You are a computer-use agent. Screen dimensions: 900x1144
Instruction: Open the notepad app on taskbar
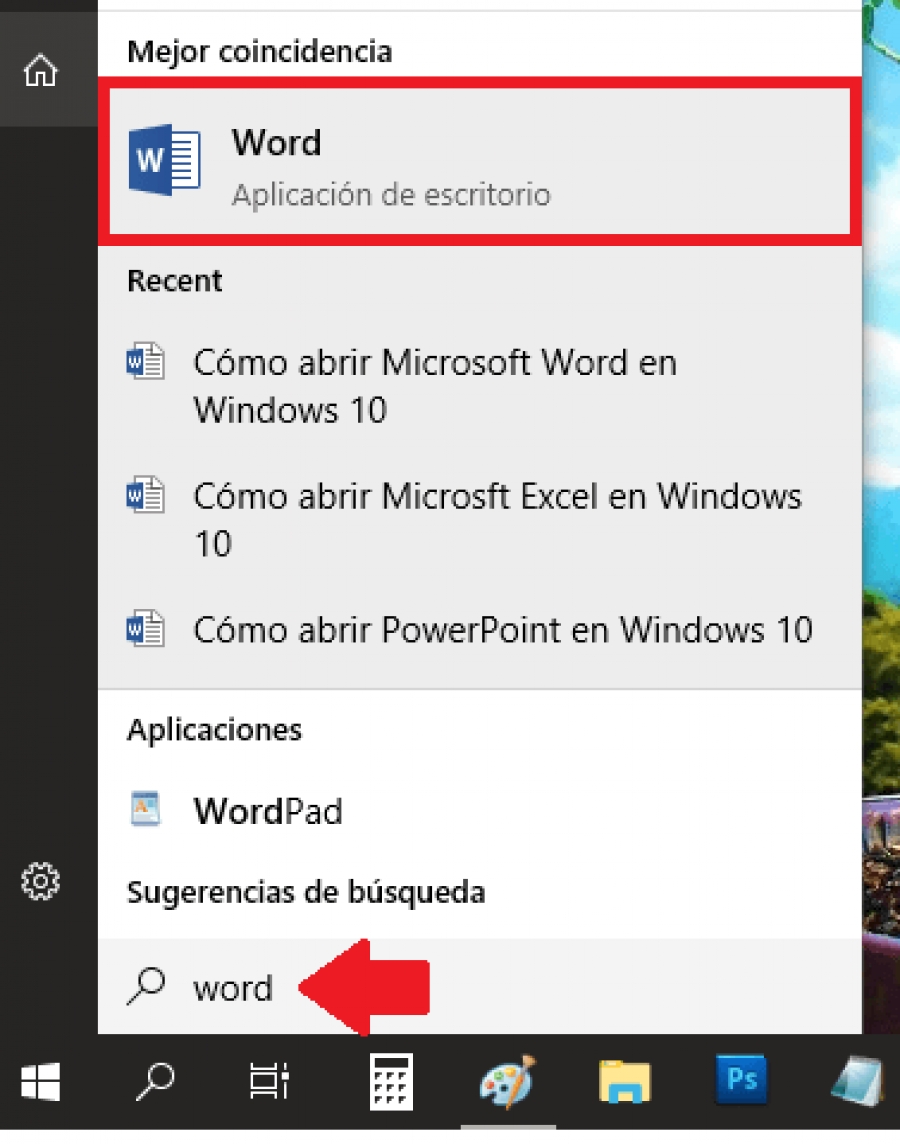[x=858, y=1081]
